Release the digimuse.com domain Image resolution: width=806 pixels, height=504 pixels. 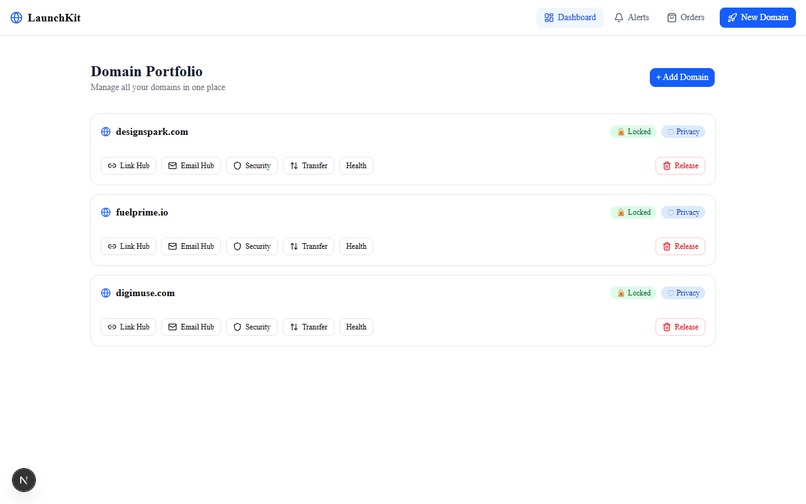pyautogui.click(x=680, y=327)
